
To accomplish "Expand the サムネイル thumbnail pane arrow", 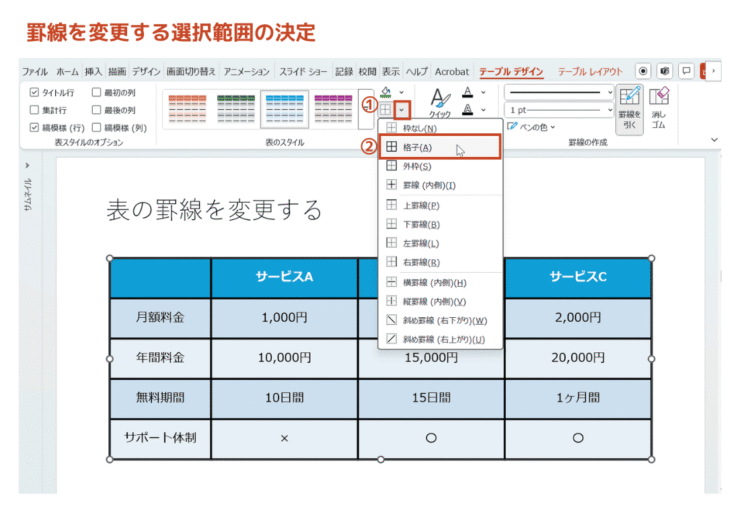I will point(27,165).
